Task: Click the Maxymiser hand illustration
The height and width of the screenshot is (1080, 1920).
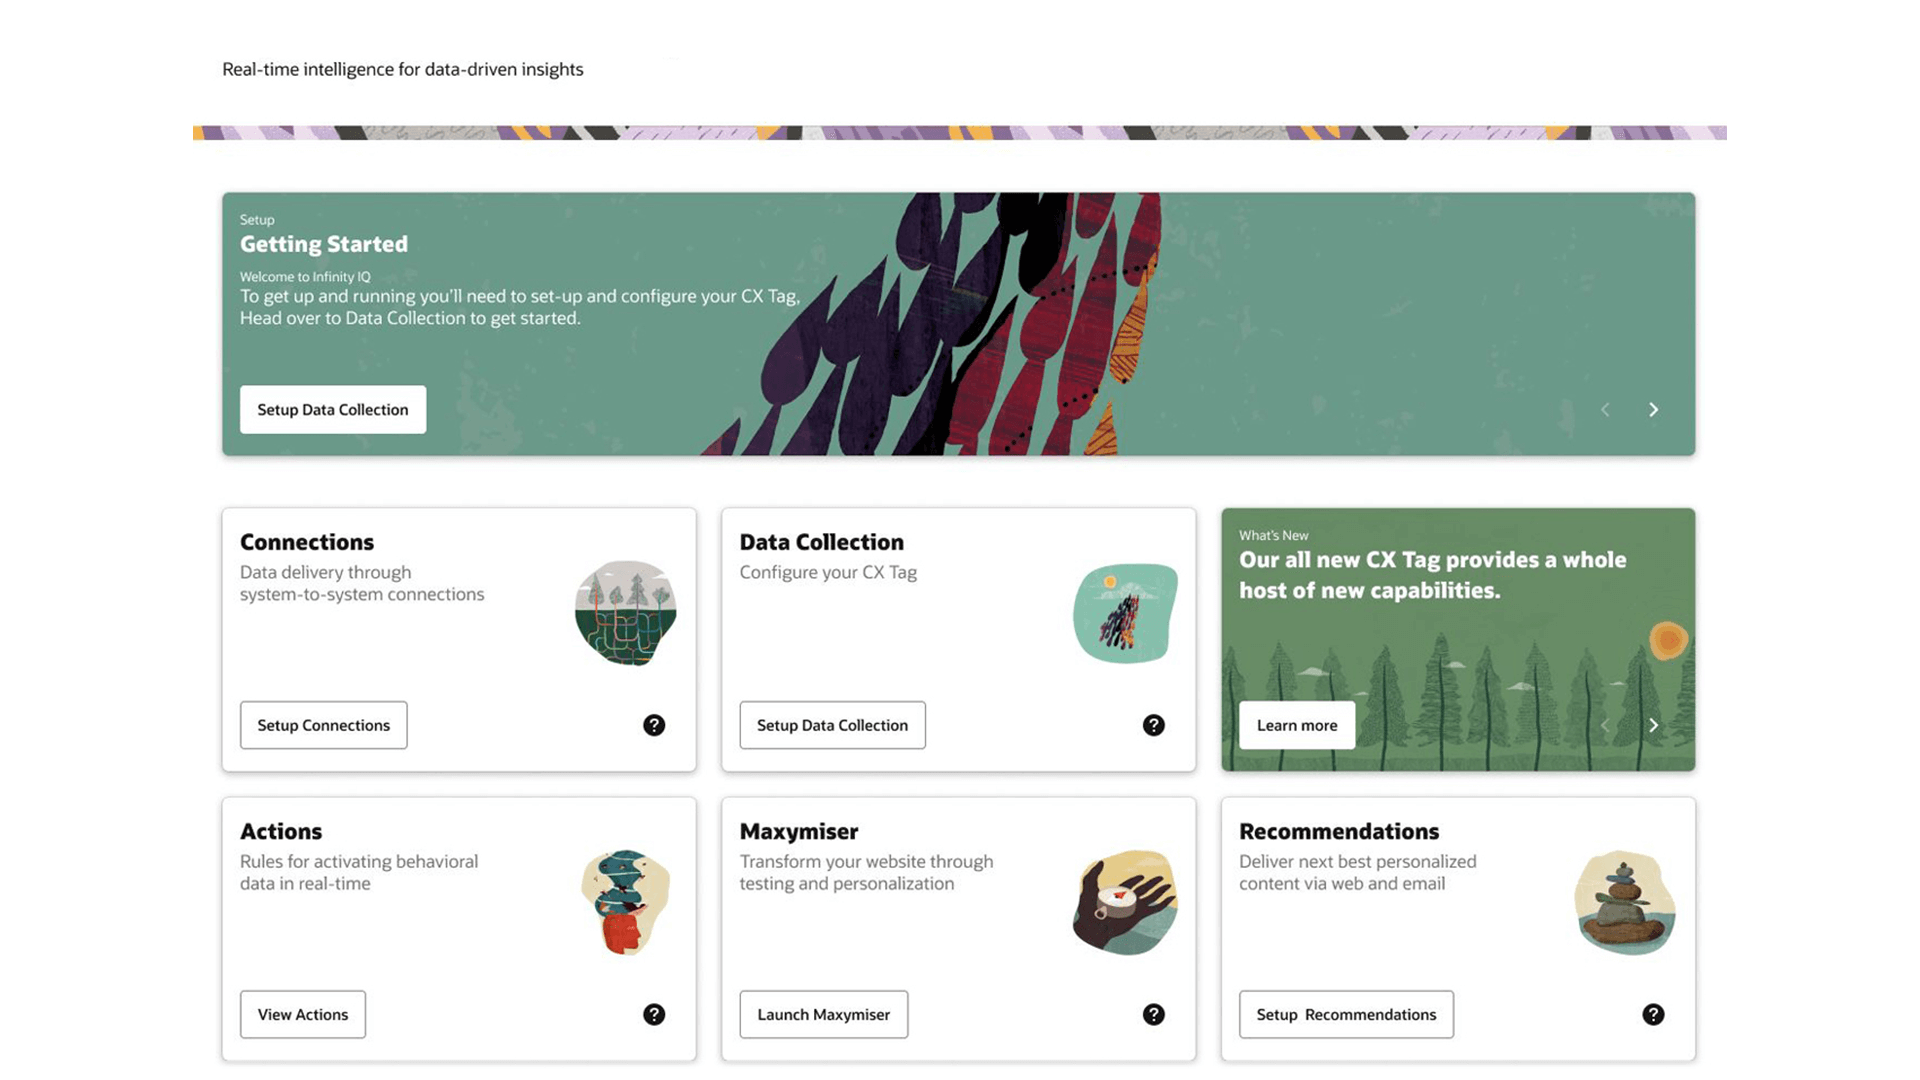Action: coord(1125,902)
